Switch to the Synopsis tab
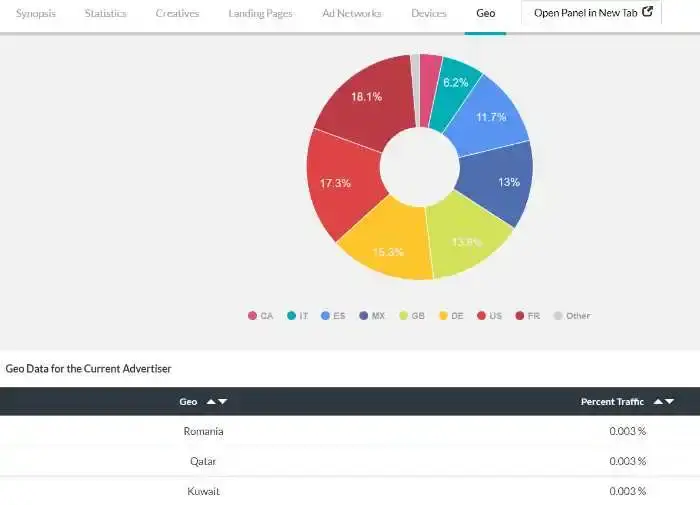The width and height of the screenshot is (700, 505). (x=36, y=14)
